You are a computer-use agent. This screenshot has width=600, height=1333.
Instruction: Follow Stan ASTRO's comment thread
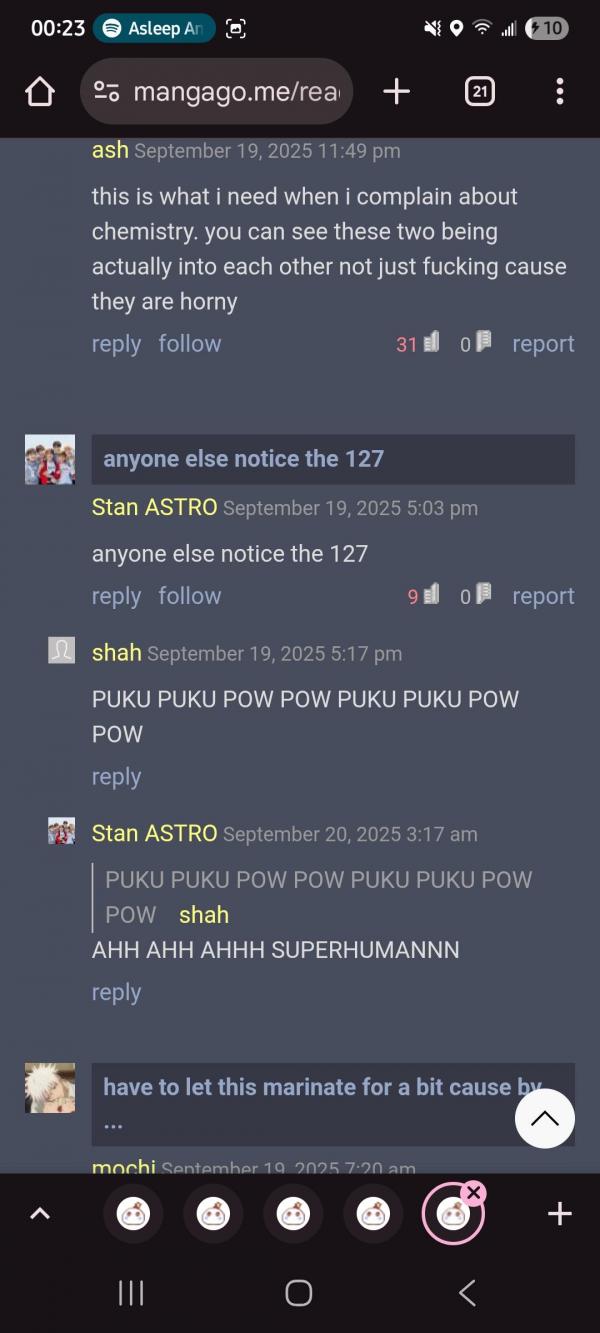pos(190,596)
